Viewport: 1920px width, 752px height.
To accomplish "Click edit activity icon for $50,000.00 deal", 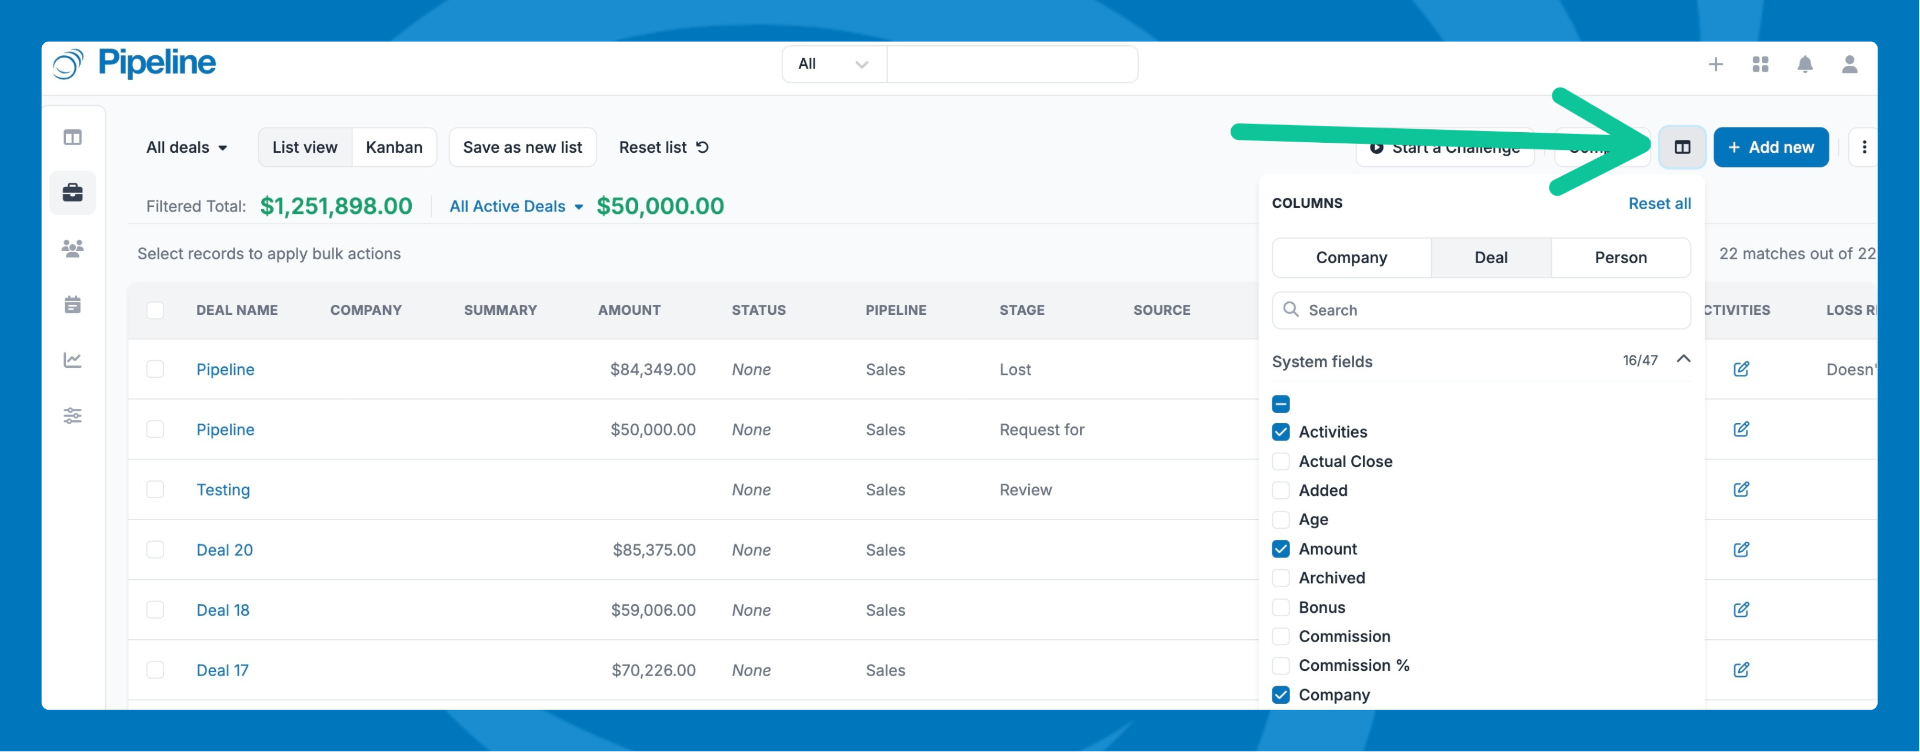I will tap(1741, 429).
